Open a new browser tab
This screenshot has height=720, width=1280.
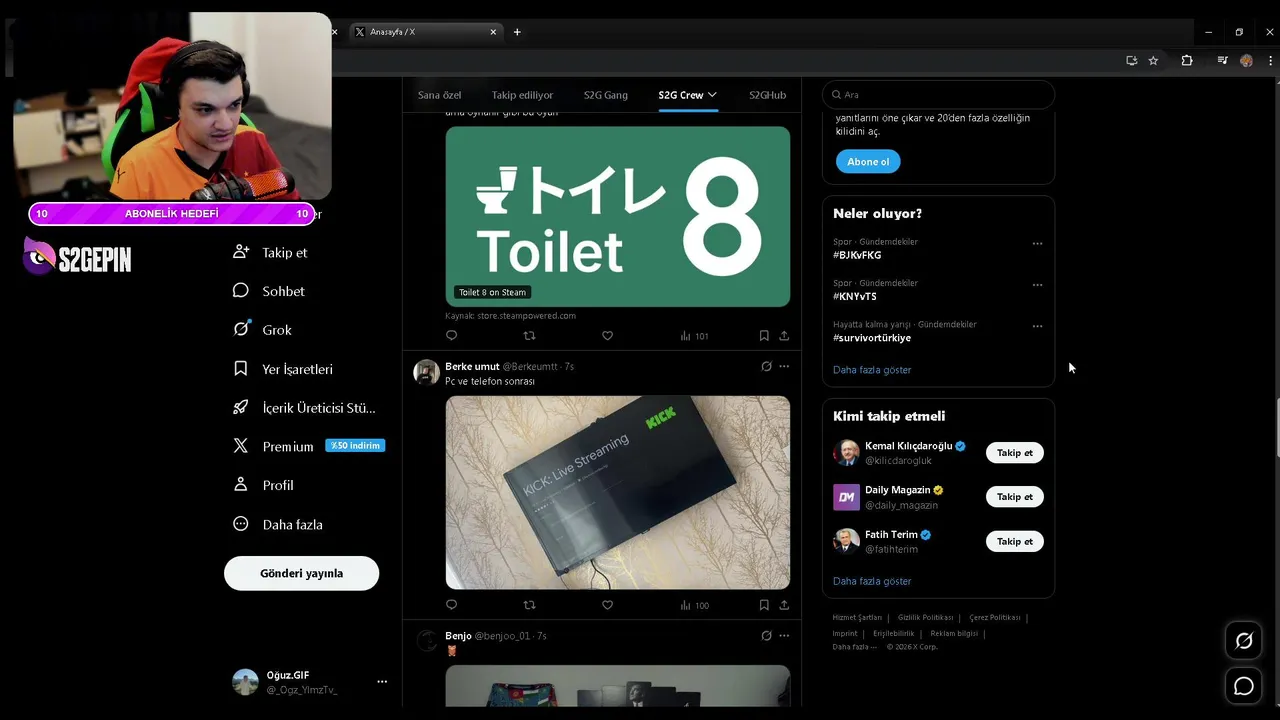click(517, 32)
